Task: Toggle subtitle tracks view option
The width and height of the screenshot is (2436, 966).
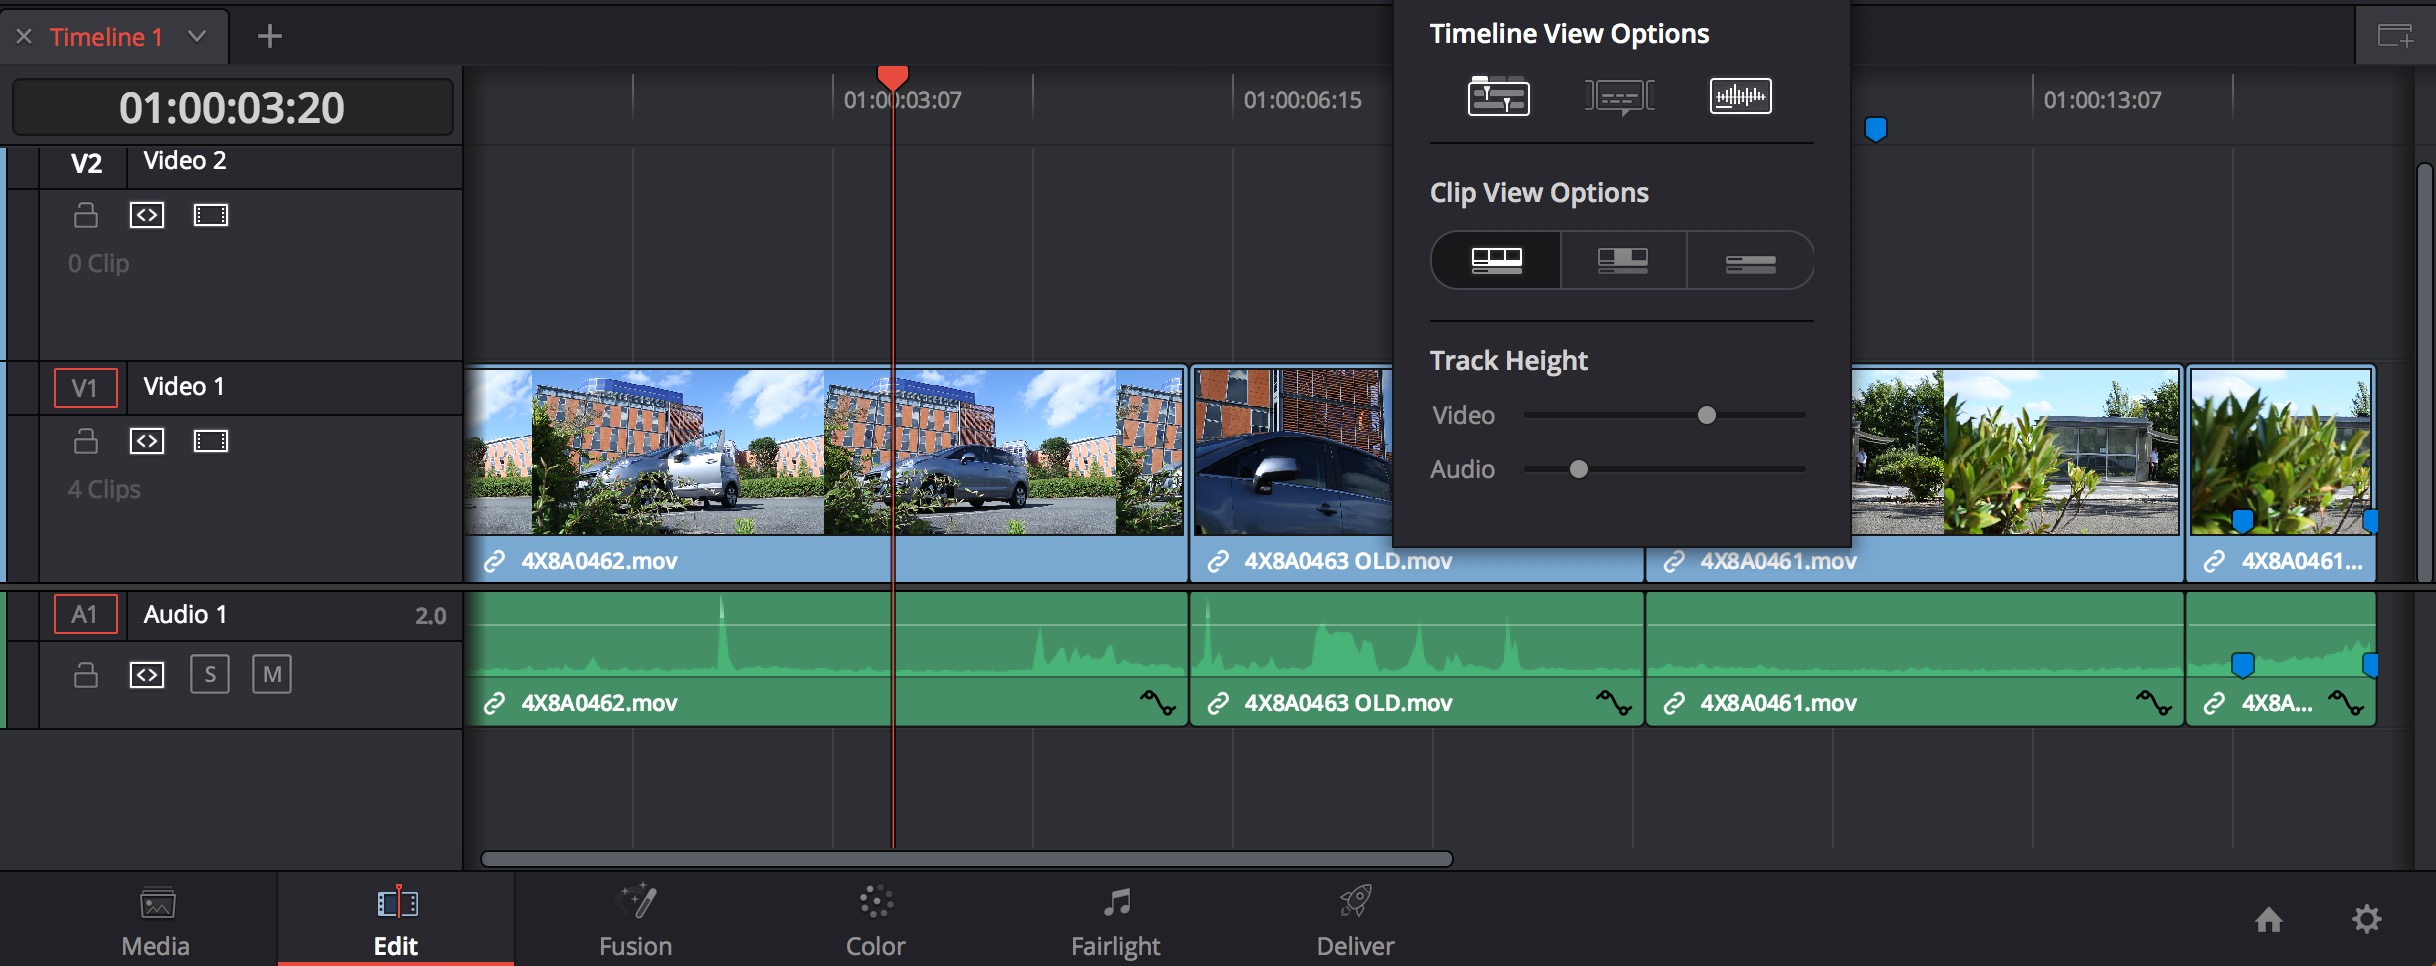Action: click(1619, 97)
